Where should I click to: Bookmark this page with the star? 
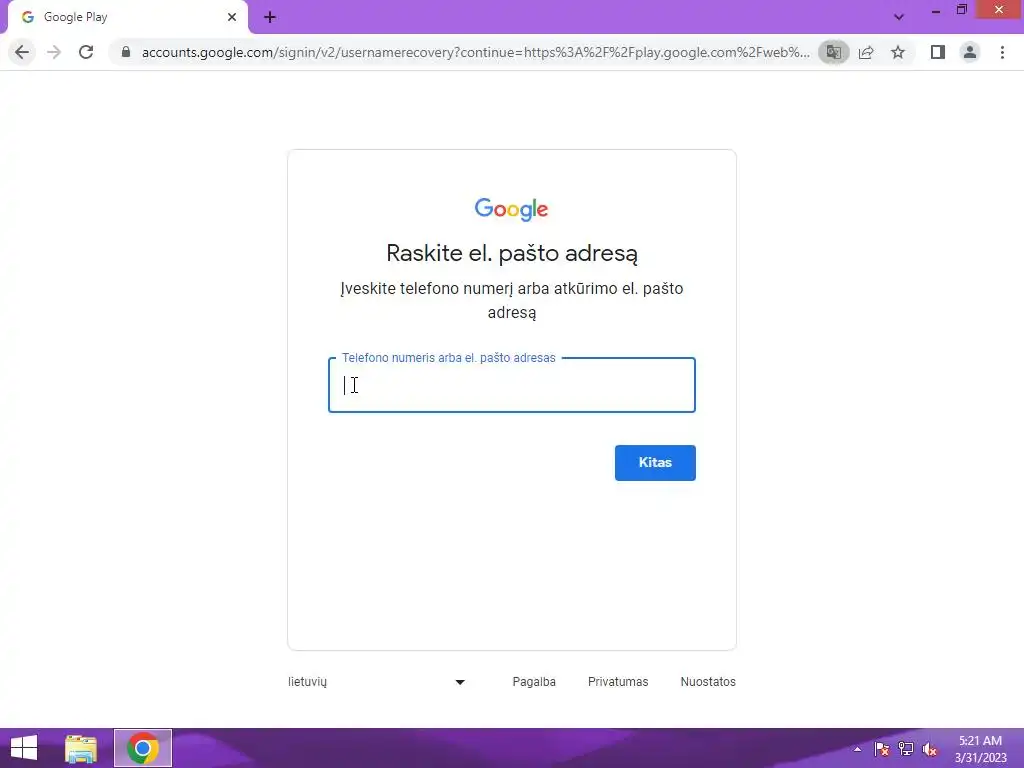pos(898,52)
